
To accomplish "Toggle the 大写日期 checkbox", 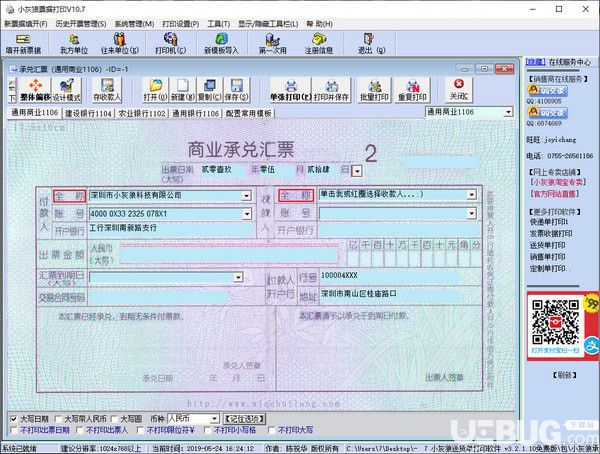I will tap(14, 419).
